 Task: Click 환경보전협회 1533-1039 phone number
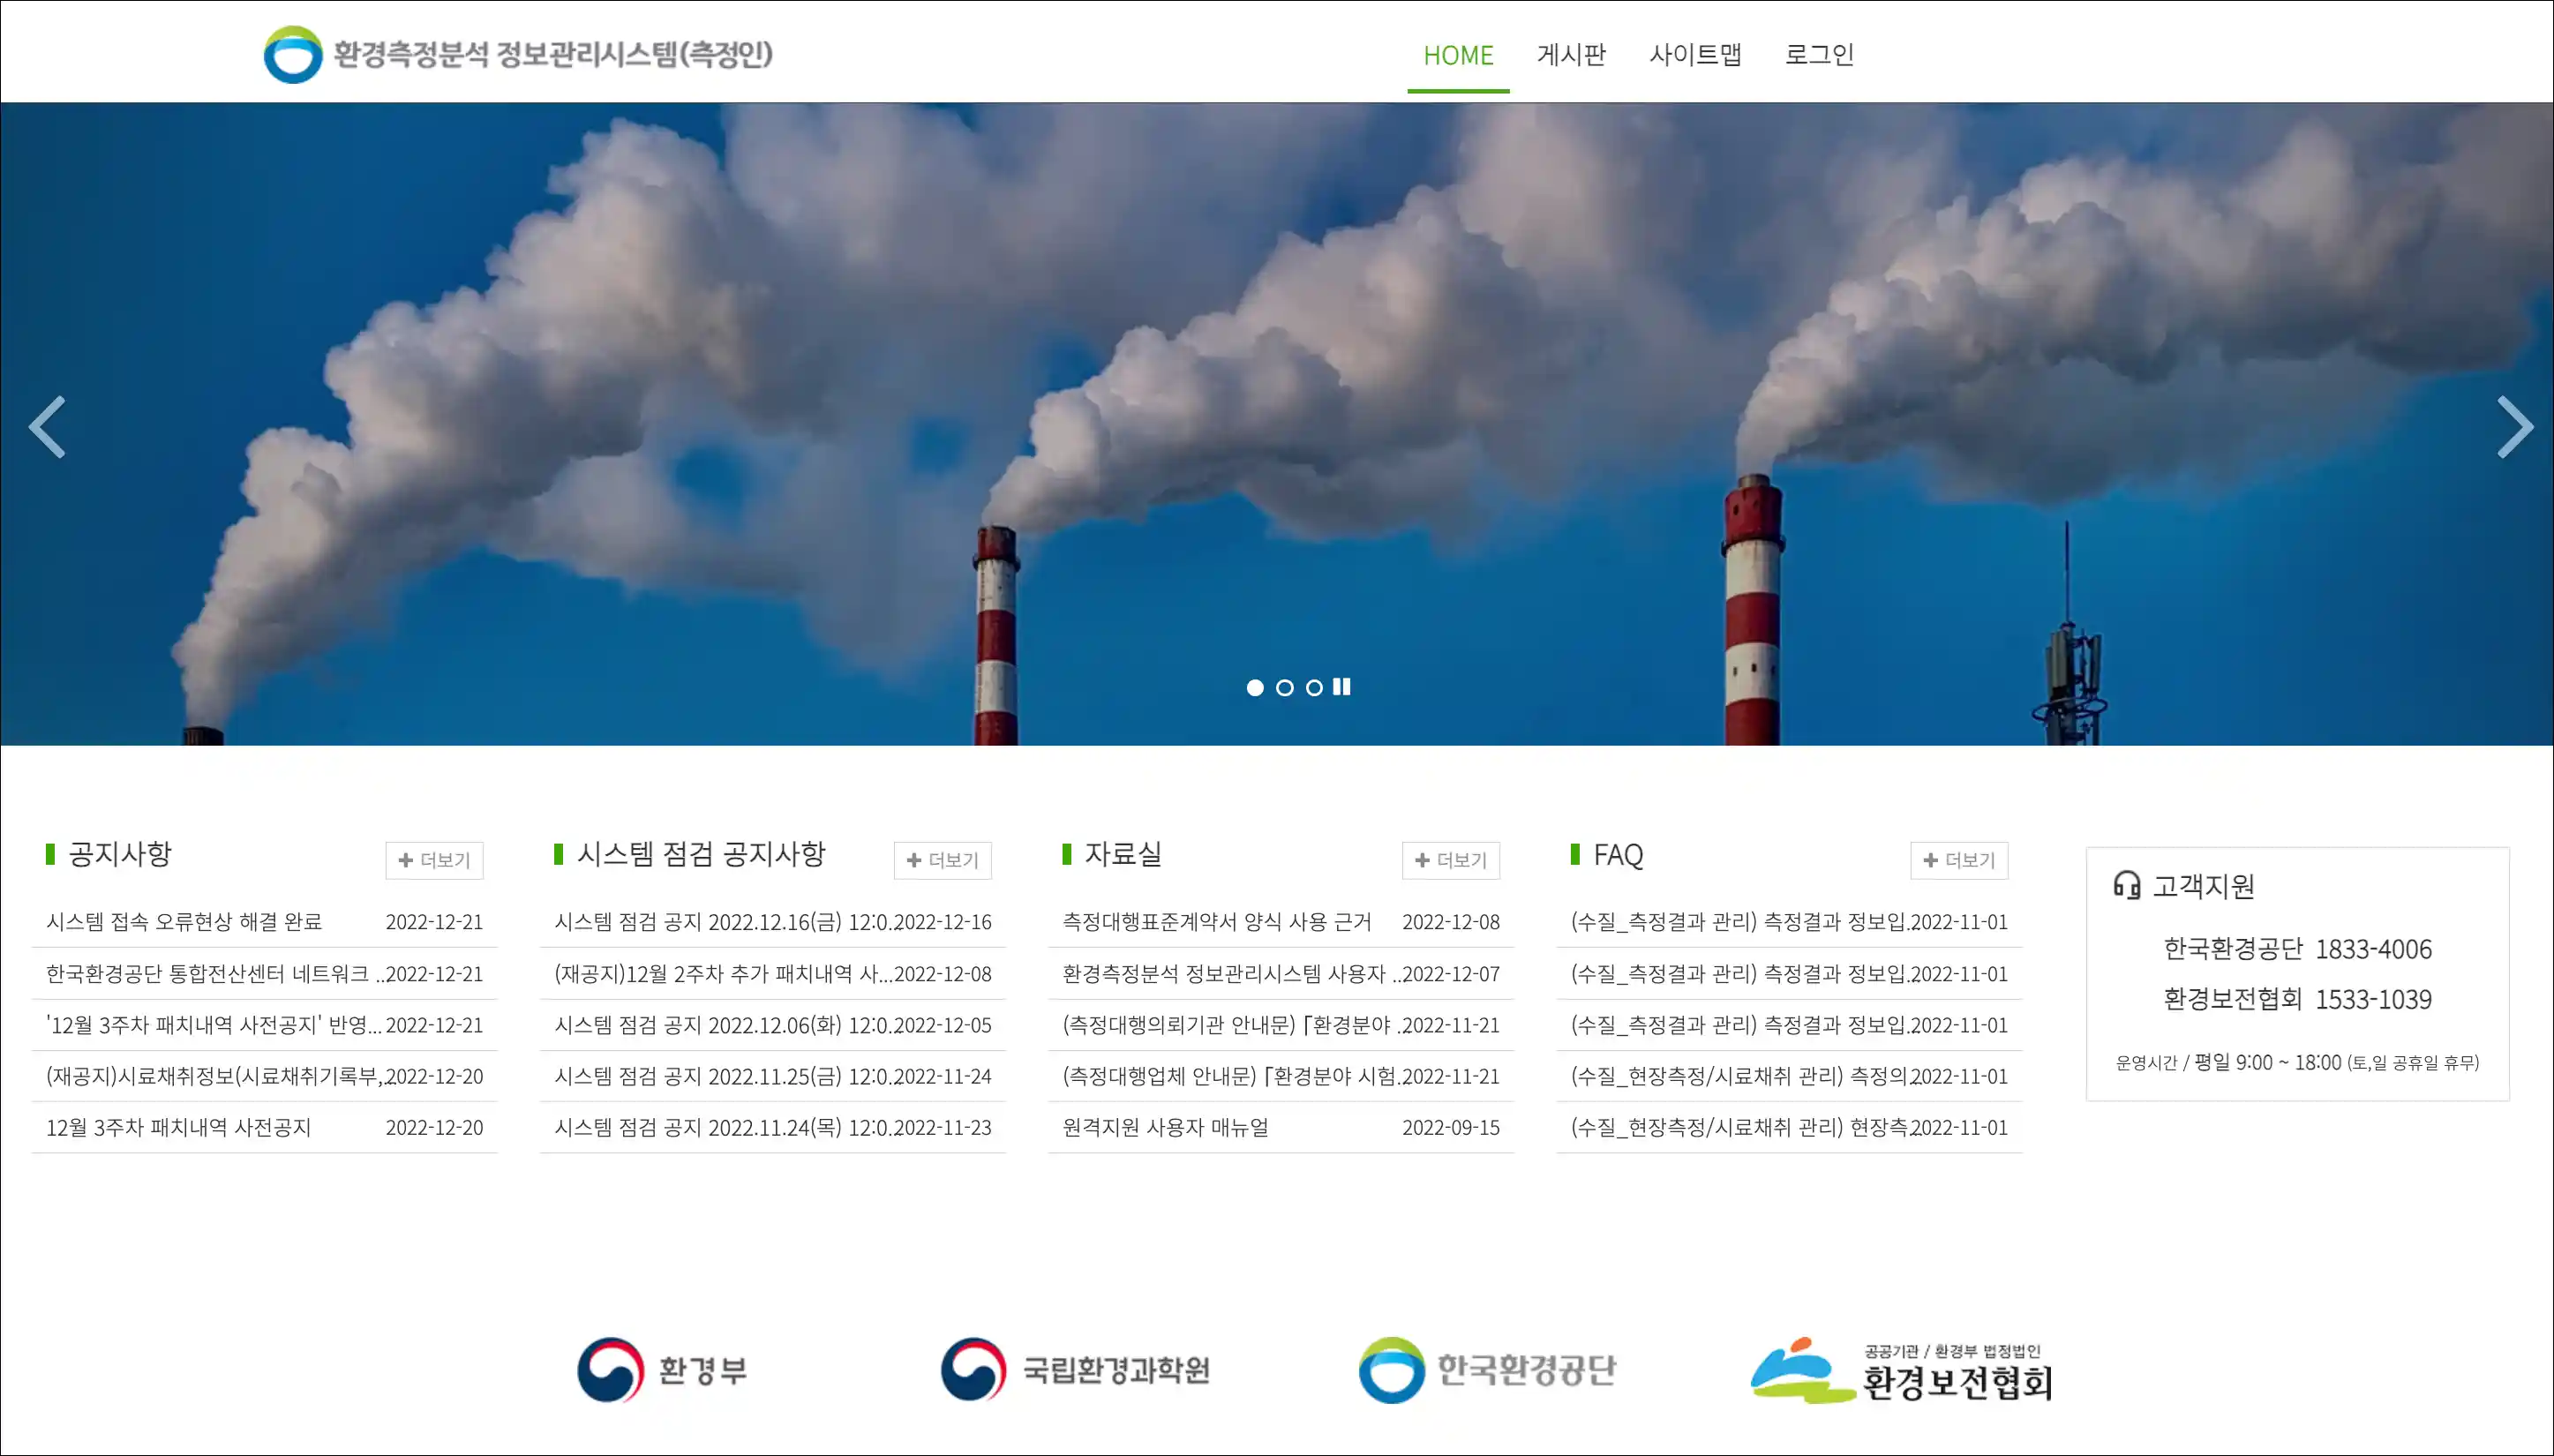coord(2297,999)
